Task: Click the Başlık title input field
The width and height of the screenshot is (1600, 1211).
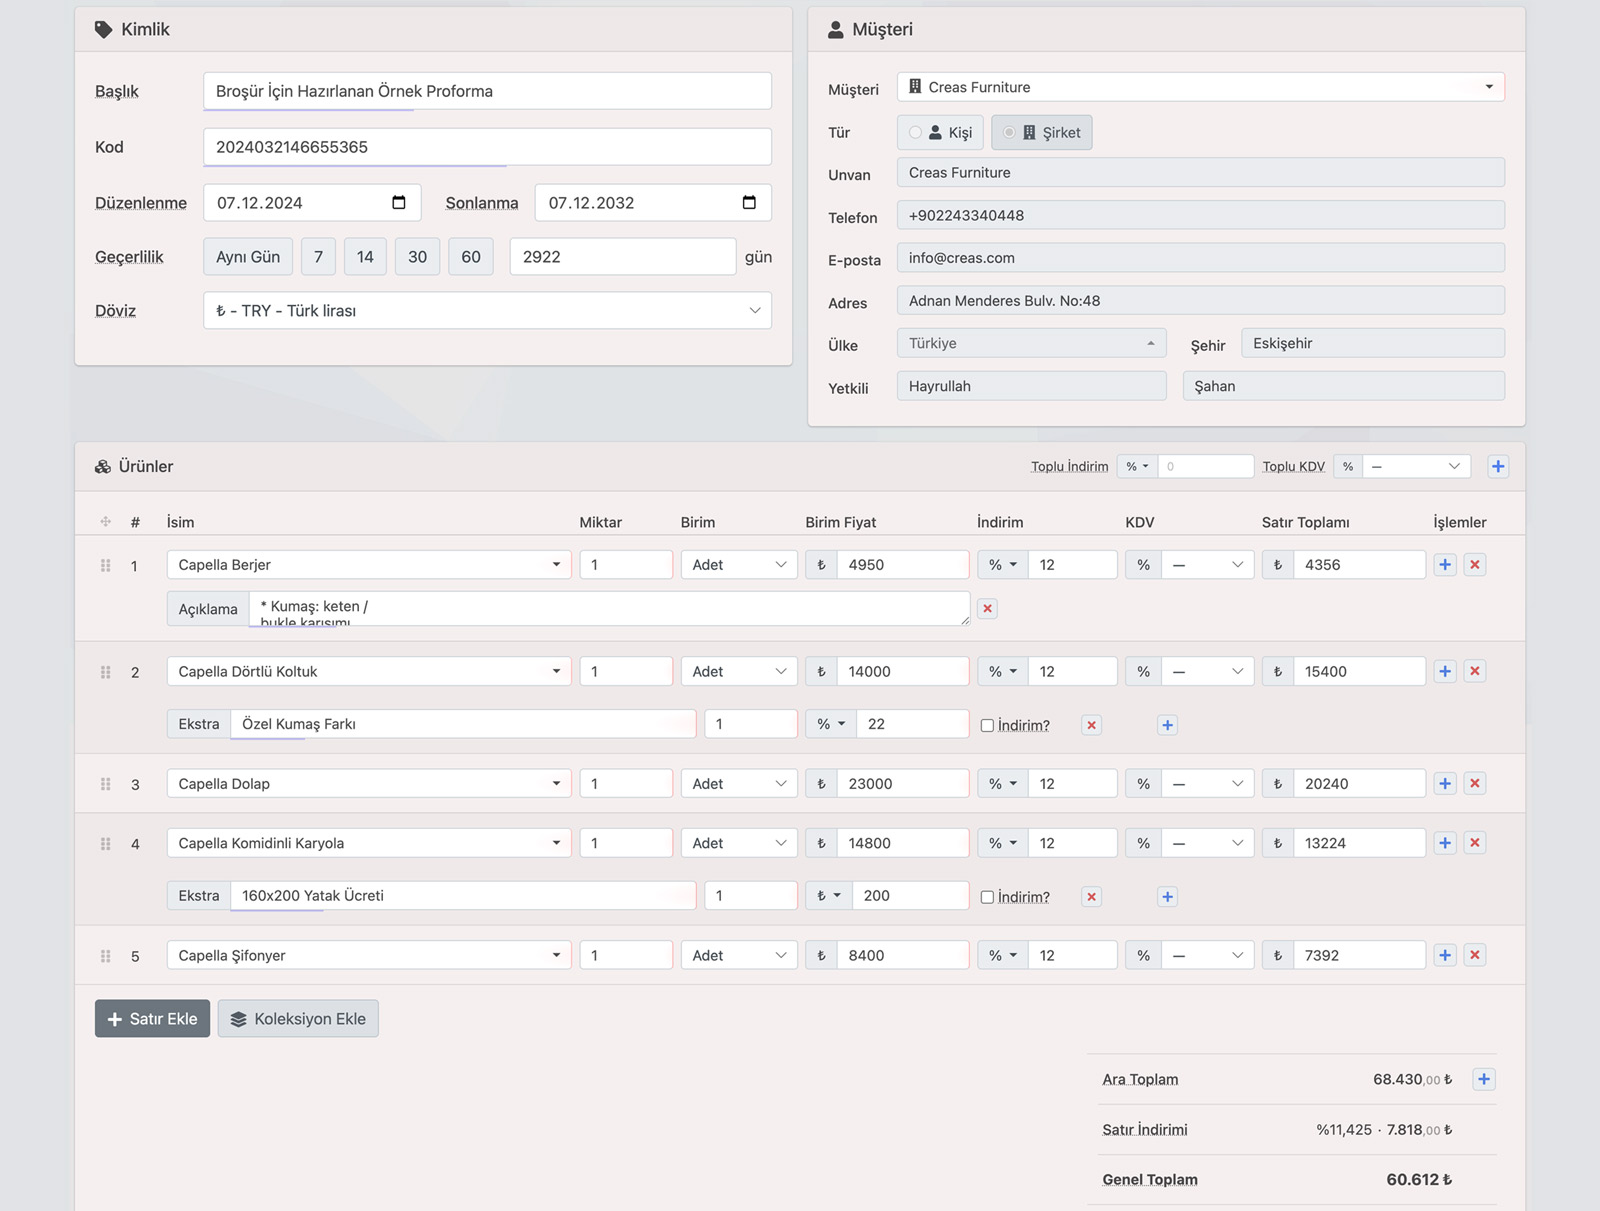Action: 487,91
